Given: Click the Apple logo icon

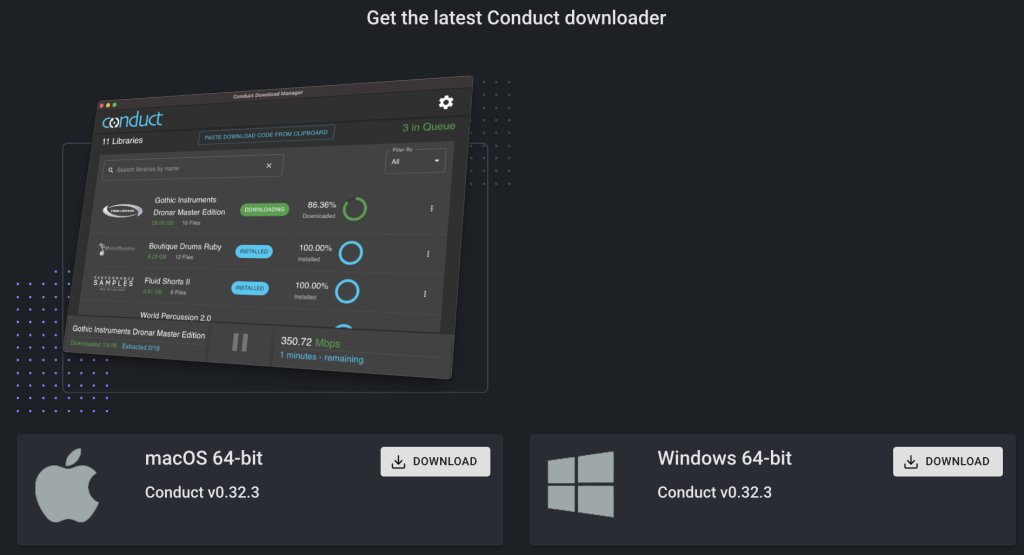Looking at the screenshot, I should click(x=67, y=485).
